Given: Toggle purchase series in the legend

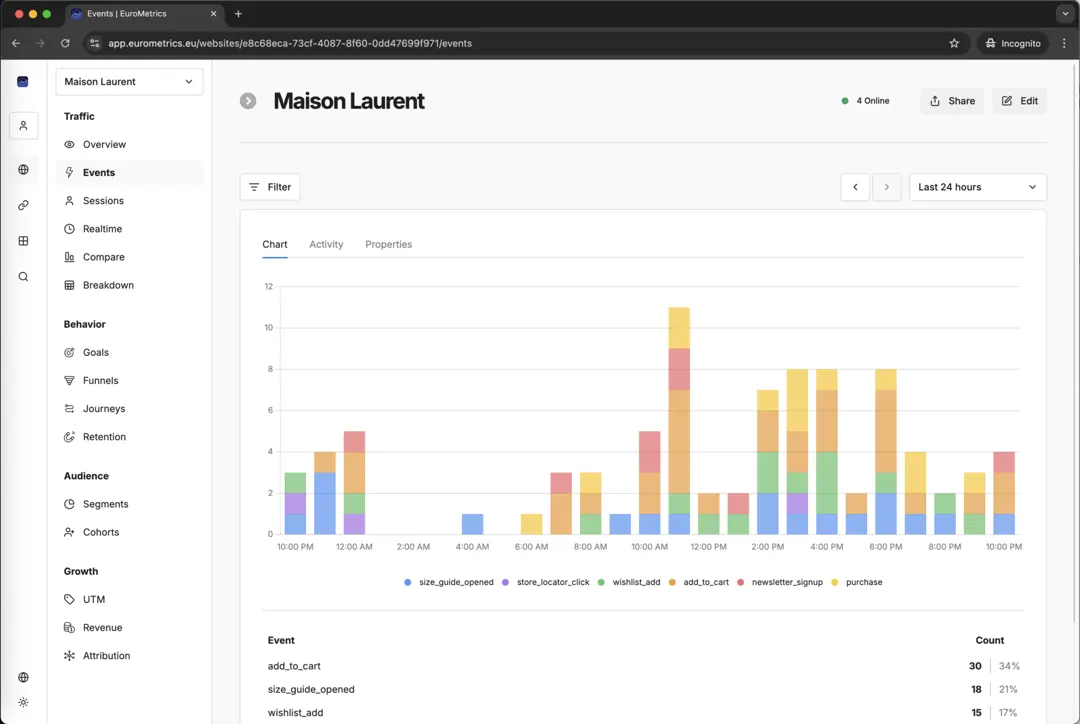Looking at the screenshot, I should coord(857,583).
